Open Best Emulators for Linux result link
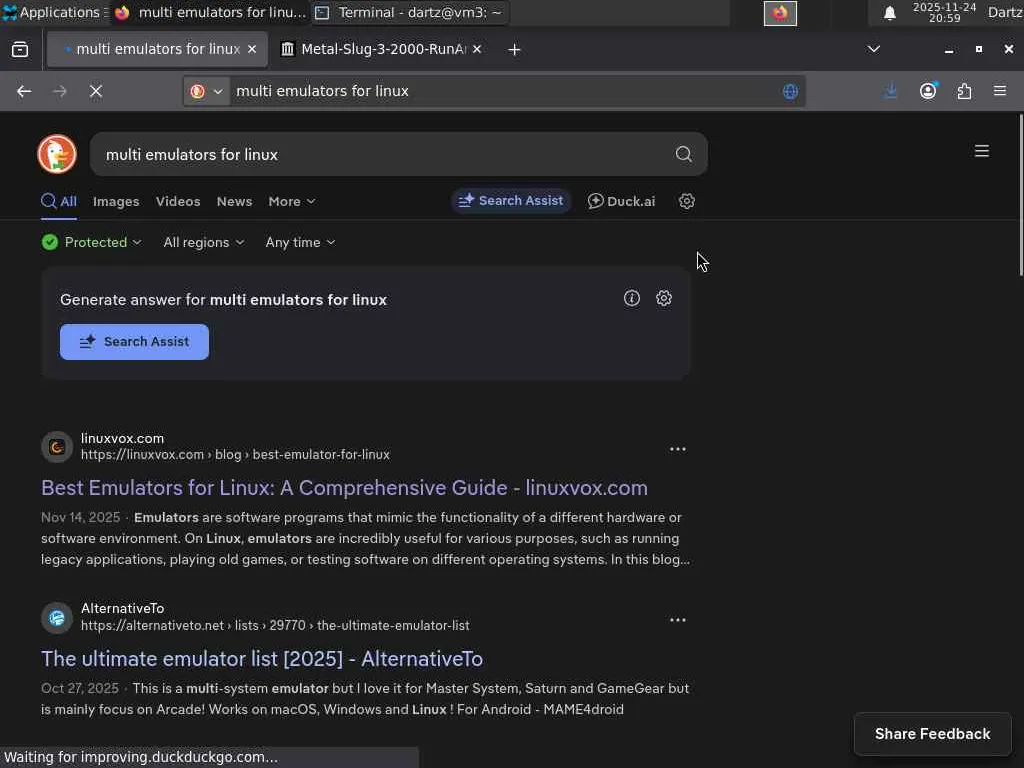Image resolution: width=1024 pixels, height=768 pixels. (x=344, y=488)
